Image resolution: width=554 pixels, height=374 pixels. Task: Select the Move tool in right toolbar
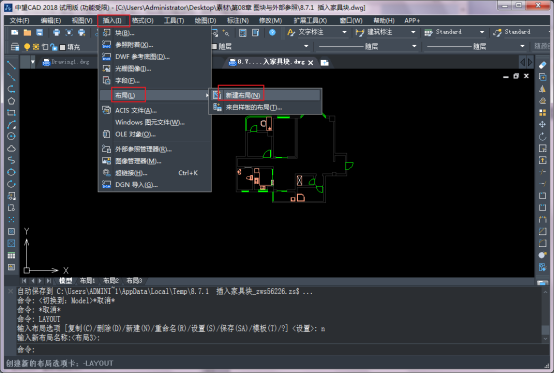pyautogui.click(x=542, y=124)
